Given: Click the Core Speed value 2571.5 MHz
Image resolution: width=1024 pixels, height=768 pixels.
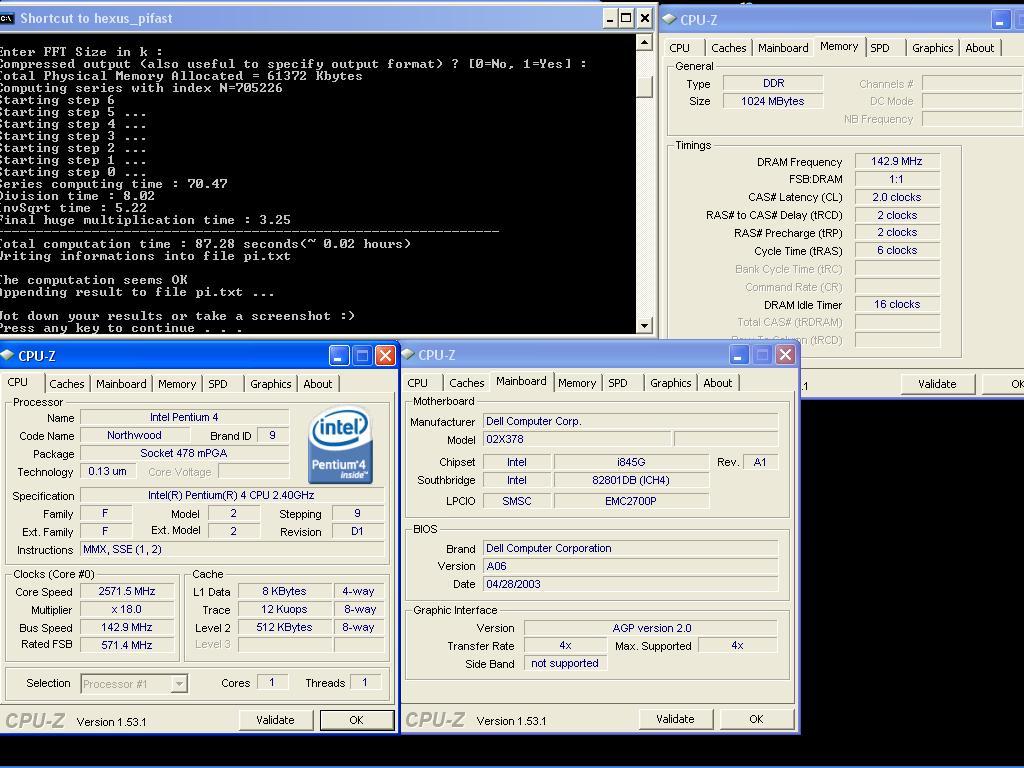Looking at the screenshot, I should pyautogui.click(x=127, y=591).
